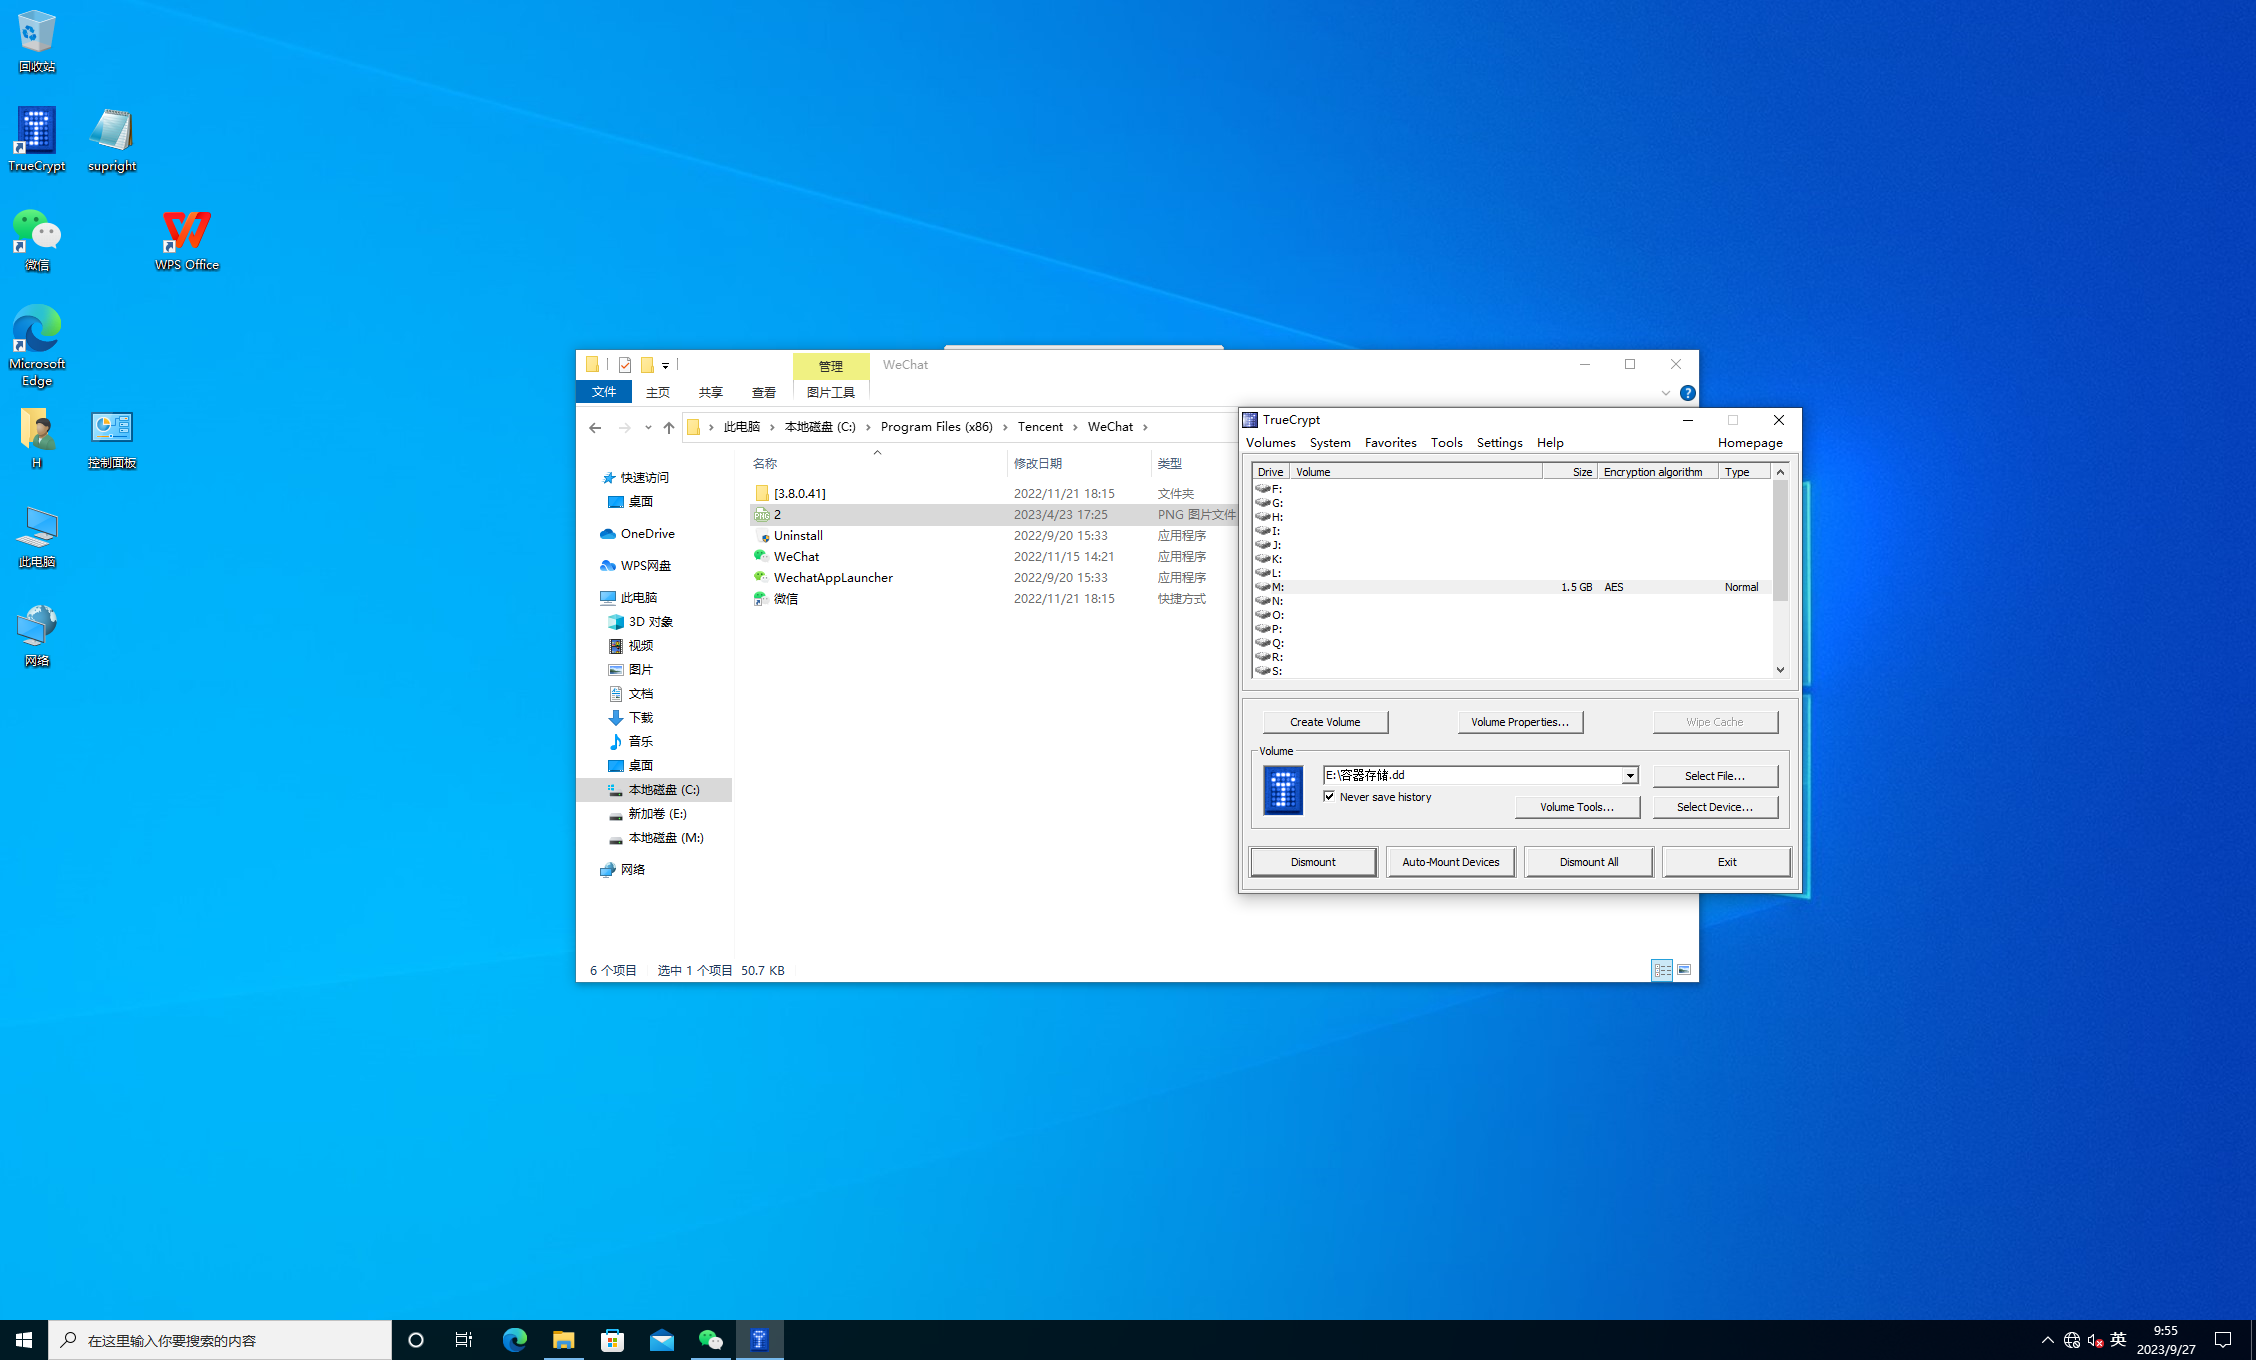The height and width of the screenshot is (1360, 2256).
Task: Click File Explorer taskbar icon
Action: (x=564, y=1340)
